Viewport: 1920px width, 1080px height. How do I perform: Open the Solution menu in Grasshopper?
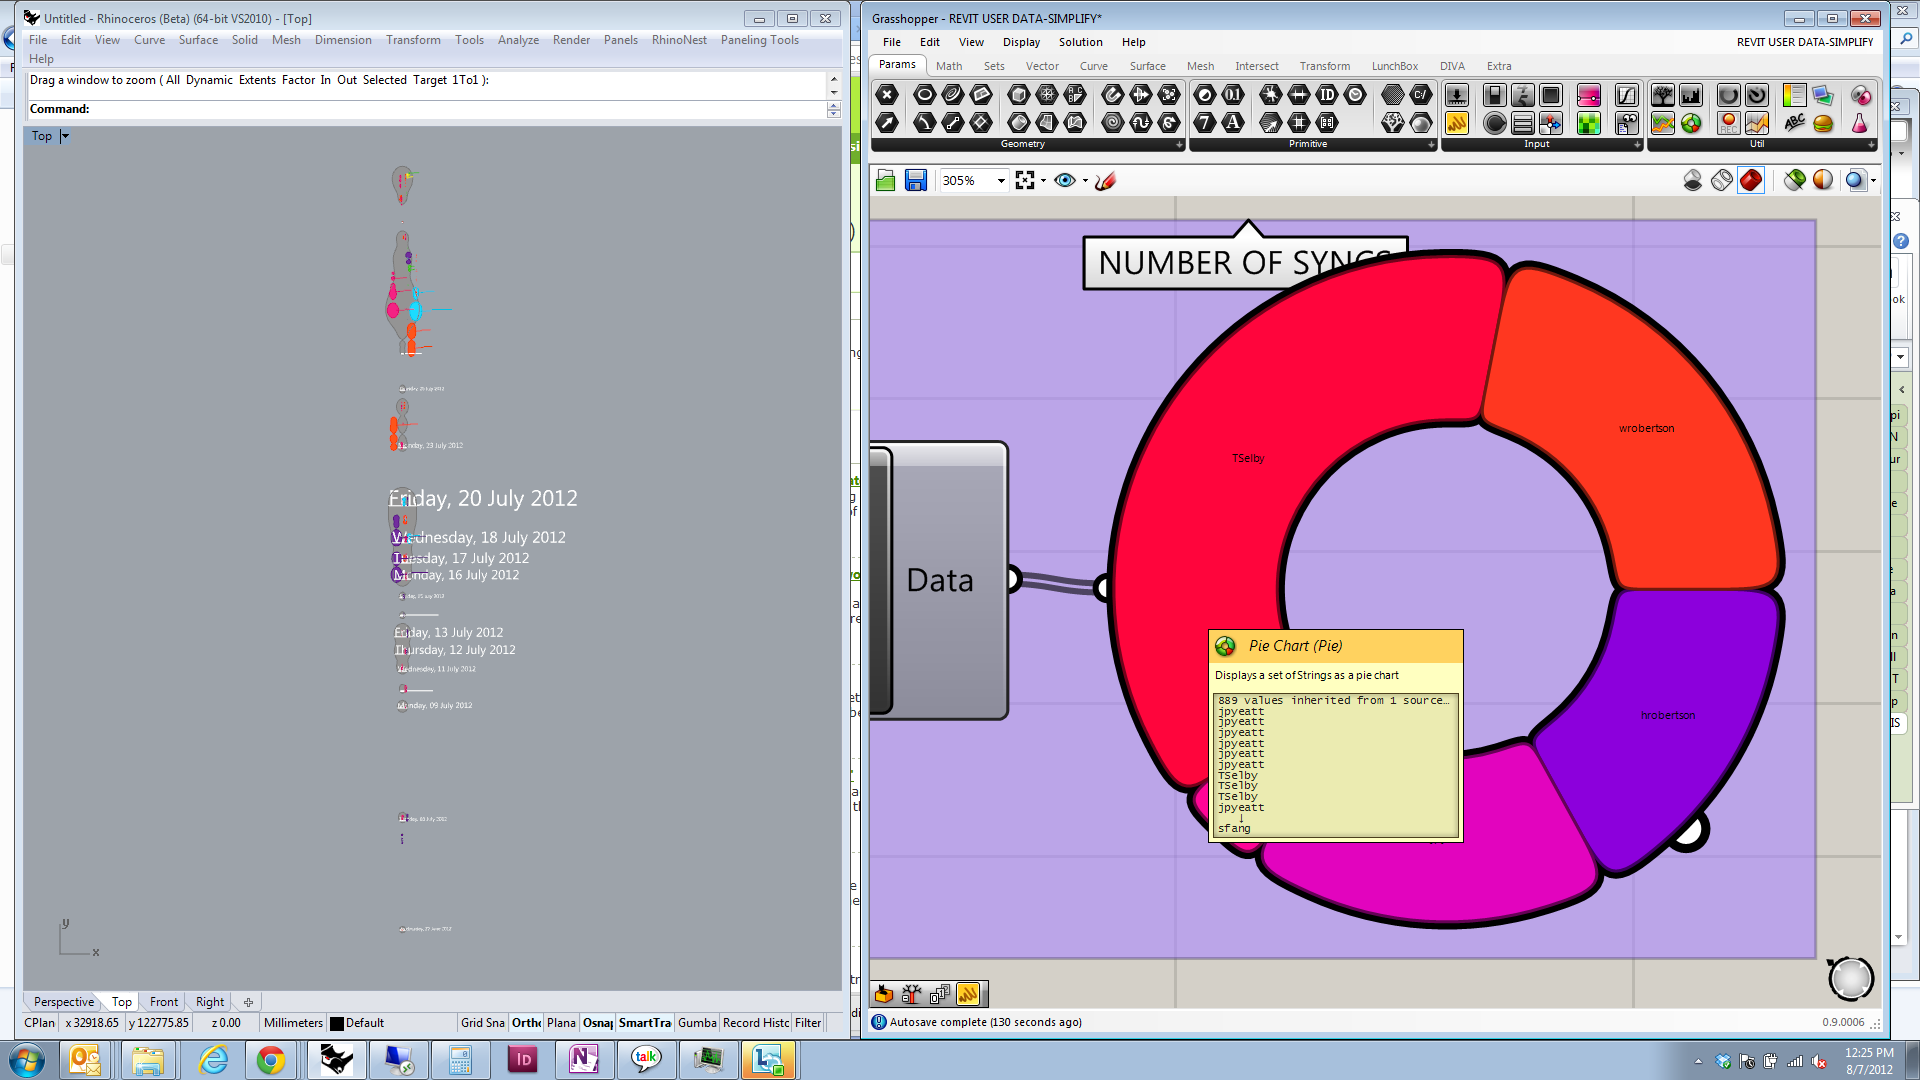pos(1080,42)
